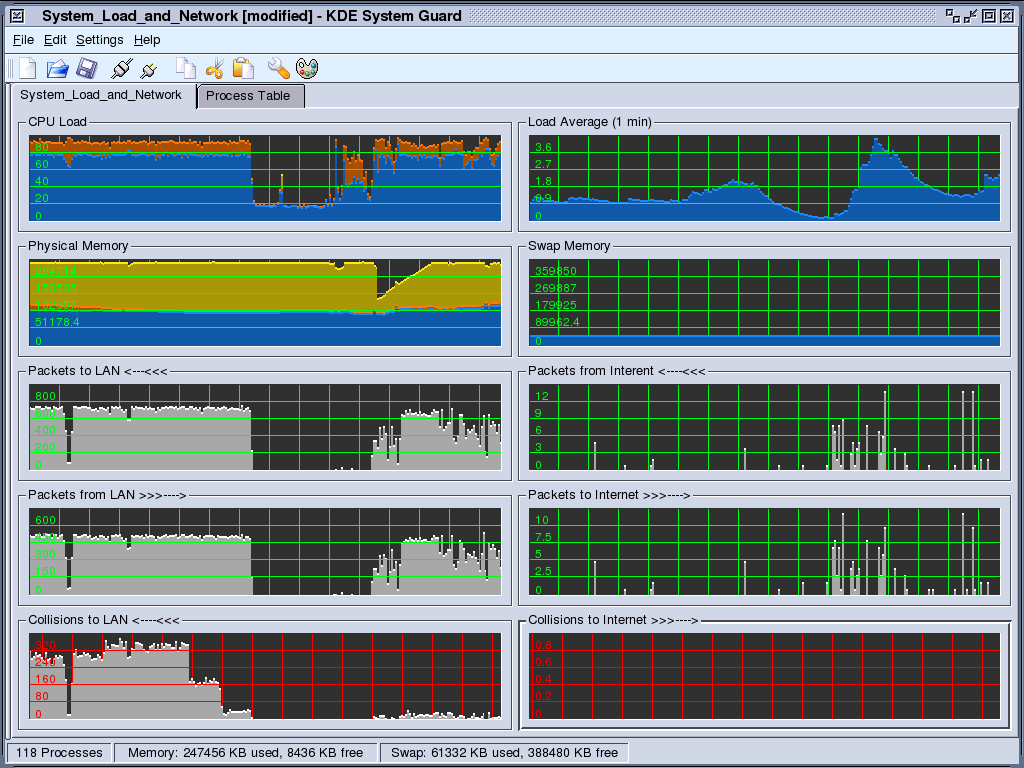
Task: Click the Packets from Interent graph
Action: click(x=764, y=427)
